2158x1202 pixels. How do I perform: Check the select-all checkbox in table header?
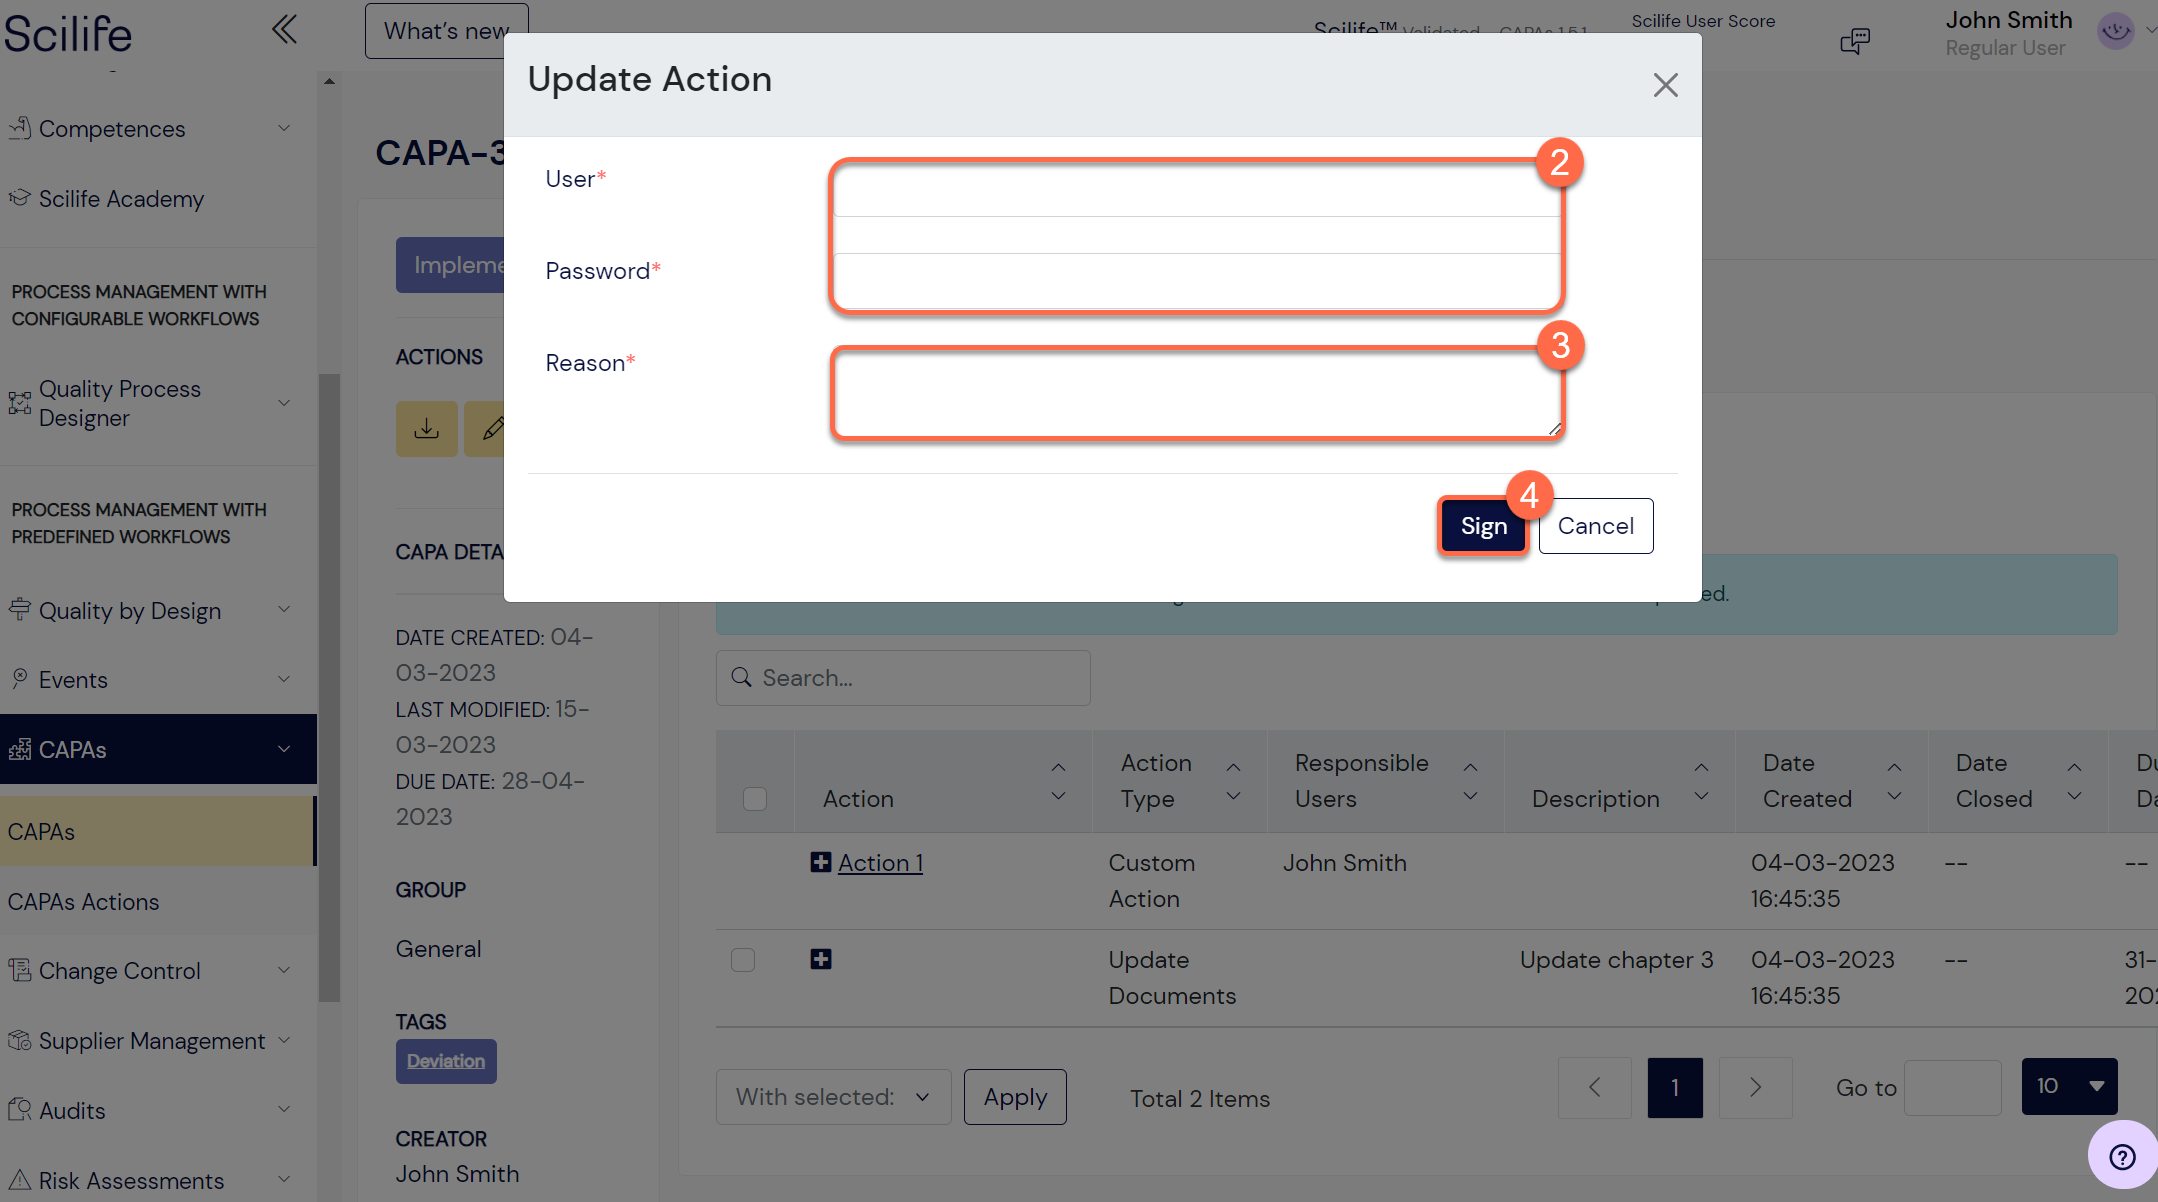pyautogui.click(x=755, y=799)
